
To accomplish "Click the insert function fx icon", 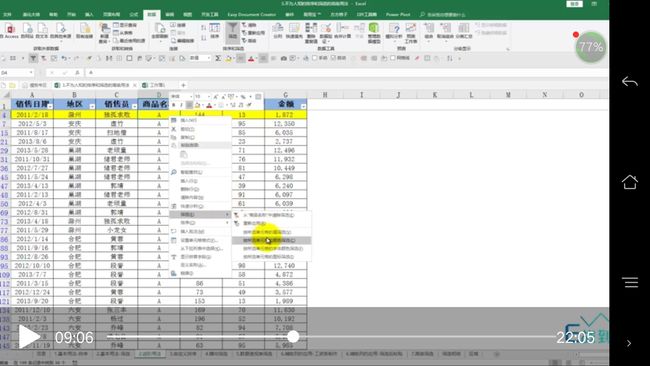I will (77, 73).
